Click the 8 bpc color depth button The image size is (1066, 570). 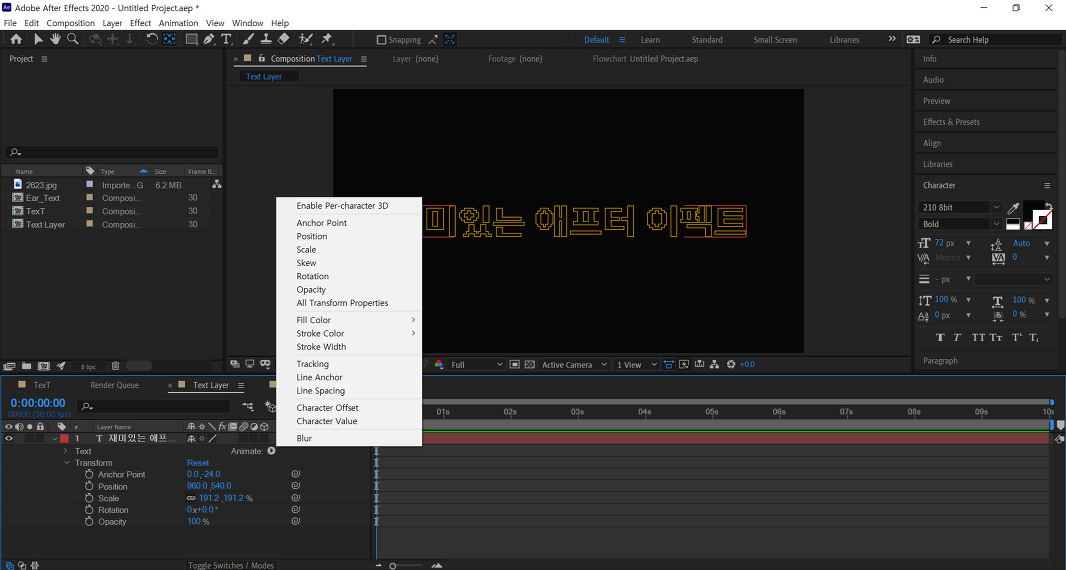pyautogui.click(x=88, y=366)
